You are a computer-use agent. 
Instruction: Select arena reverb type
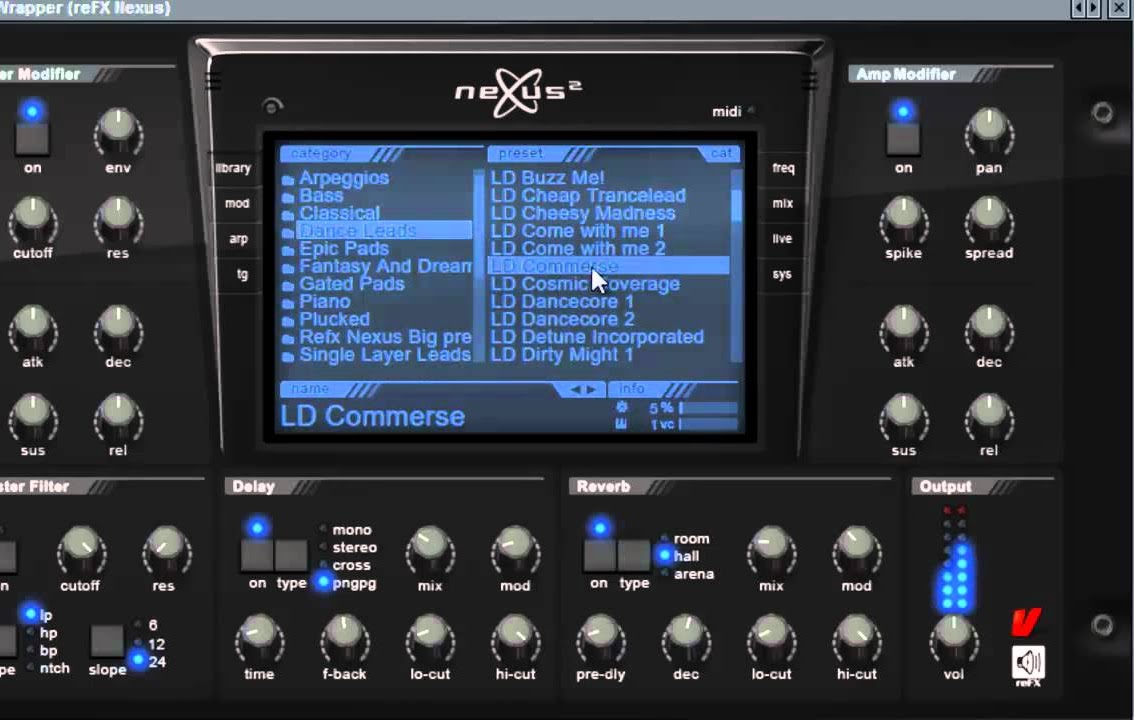click(x=686, y=574)
